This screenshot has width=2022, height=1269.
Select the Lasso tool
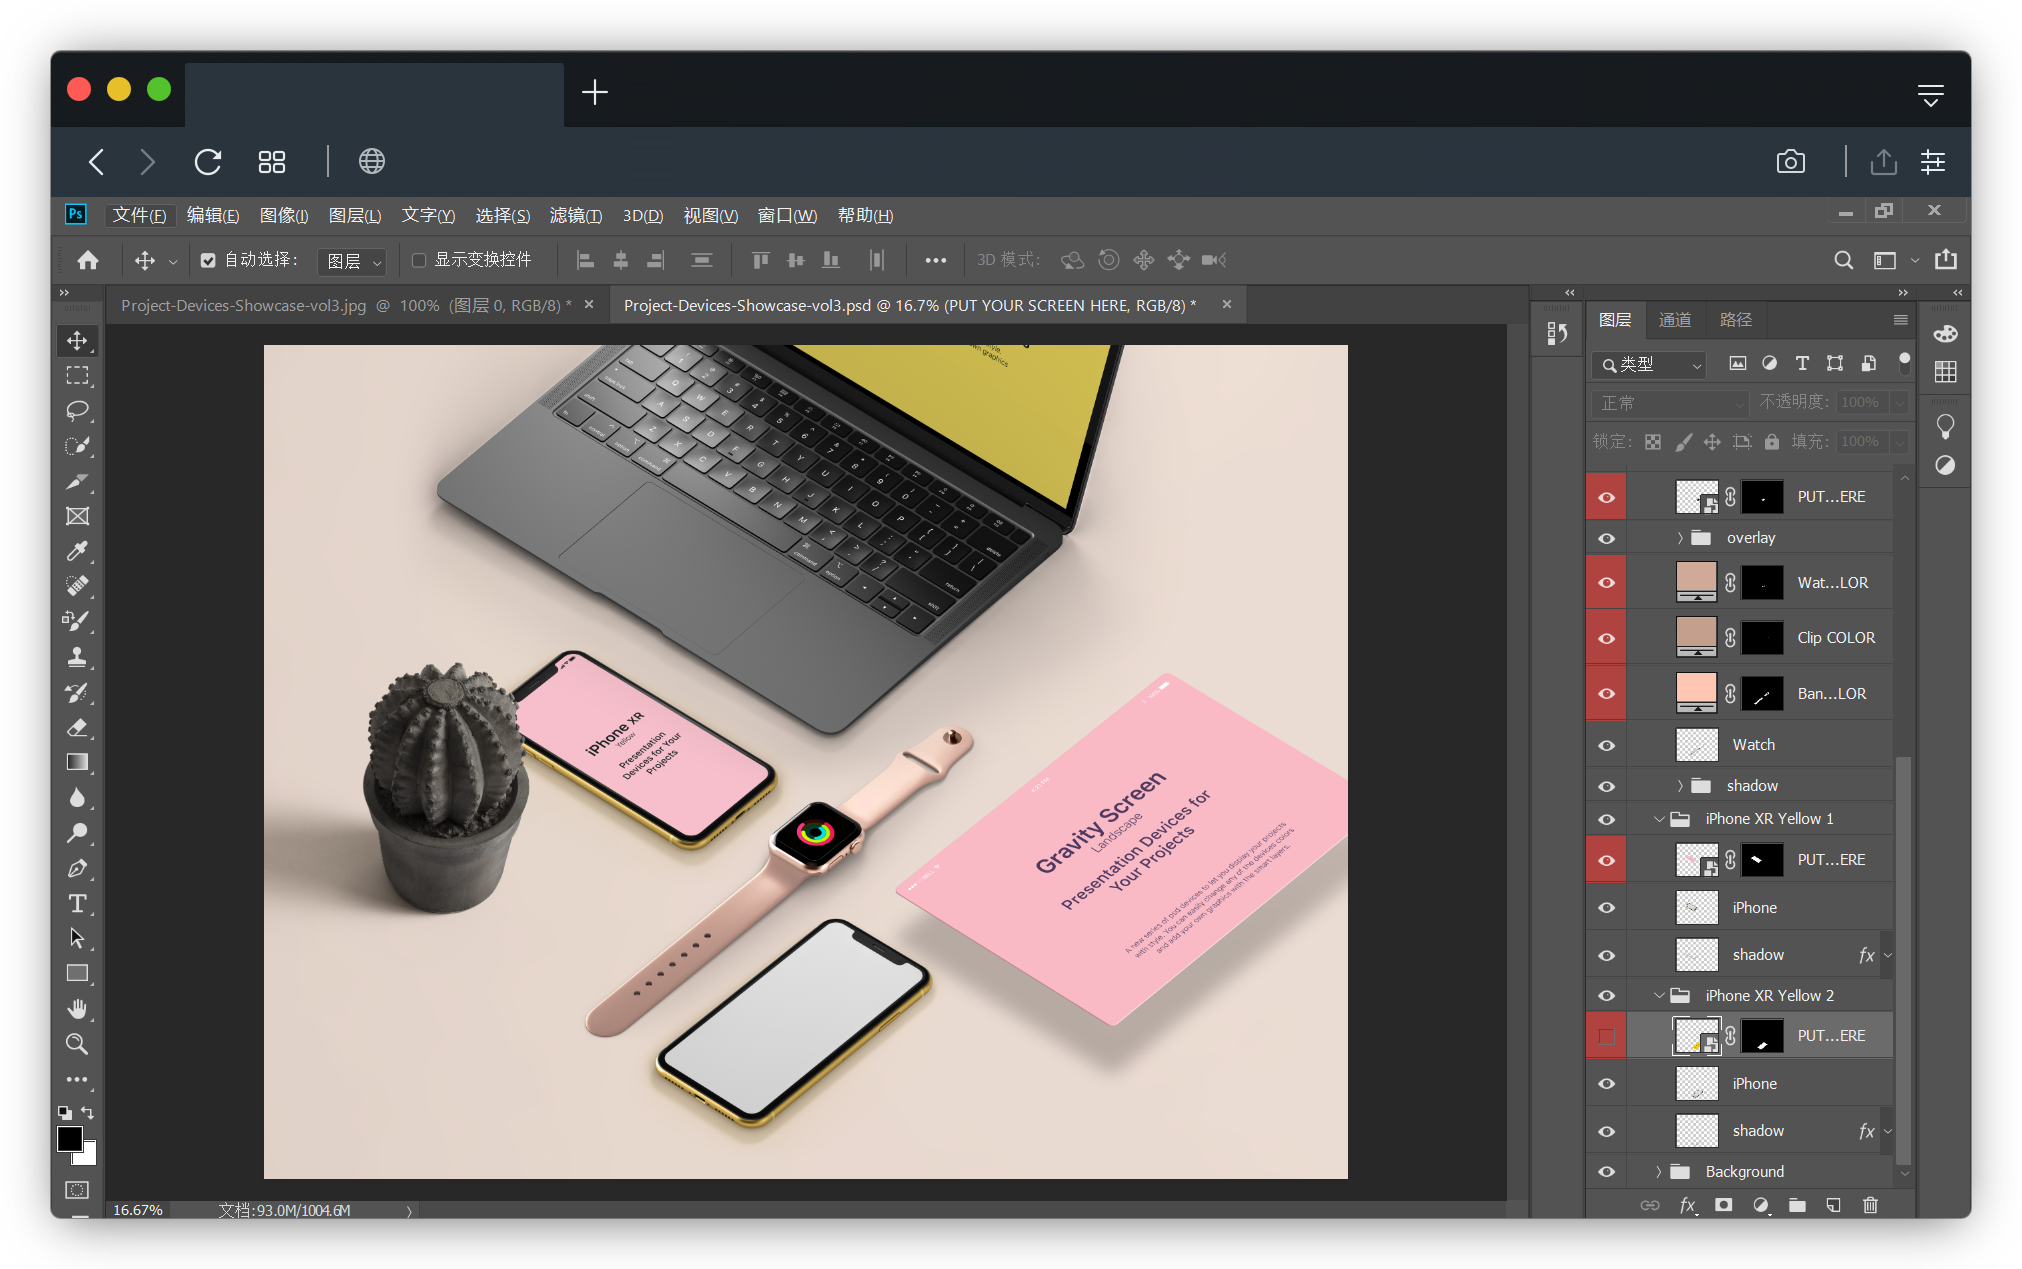click(x=77, y=411)
